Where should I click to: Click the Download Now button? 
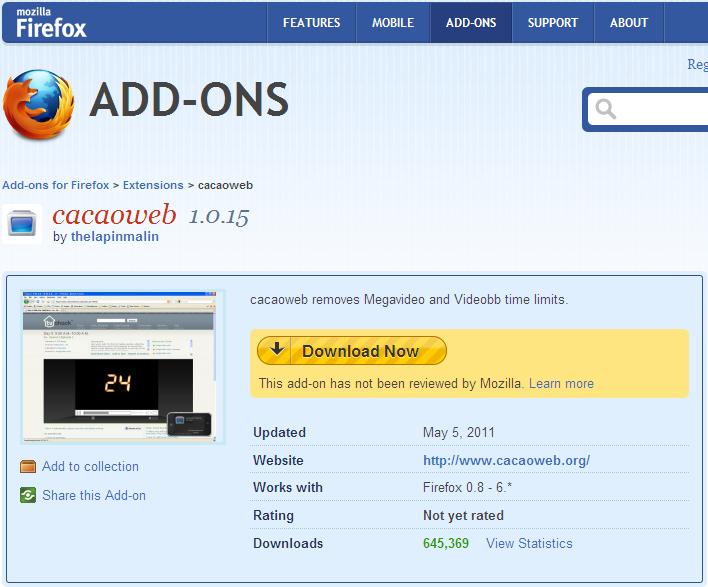click(x=352, y=350)
